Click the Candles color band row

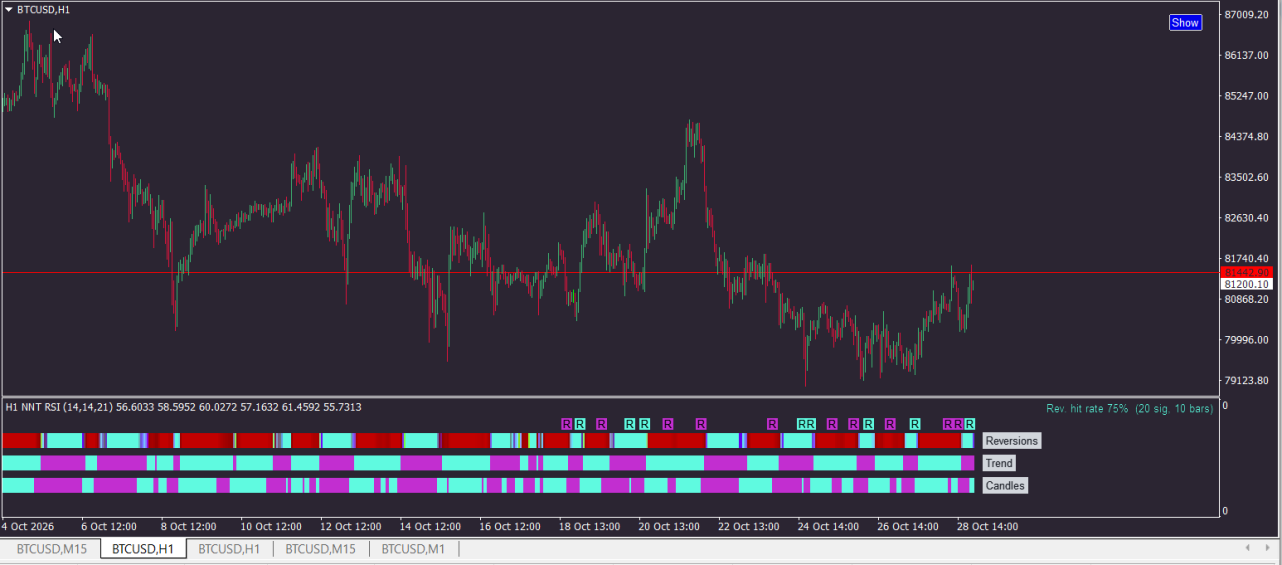click(x=488, y=485)
